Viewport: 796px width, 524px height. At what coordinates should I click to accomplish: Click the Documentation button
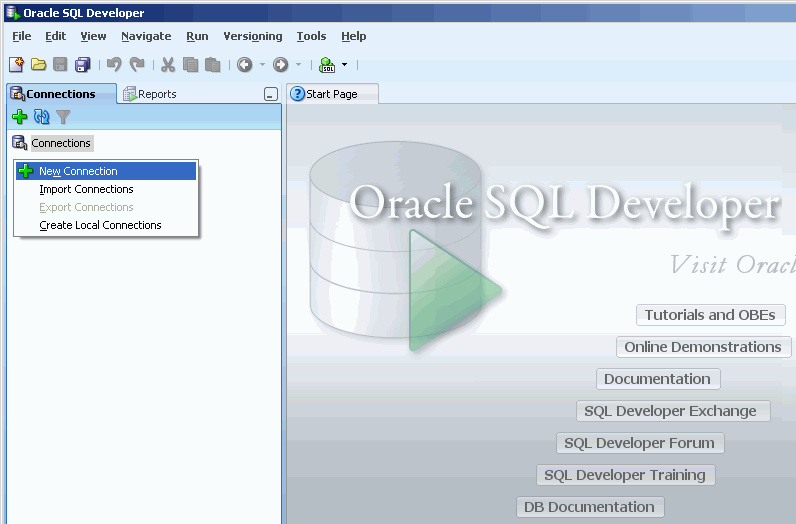pyautogui.click(x=657, y=379)
